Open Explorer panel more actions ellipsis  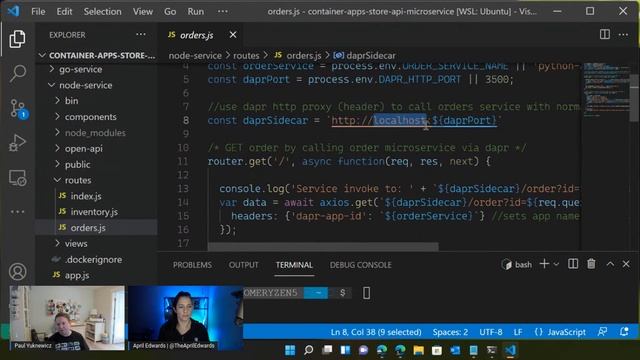click(141, 35)
